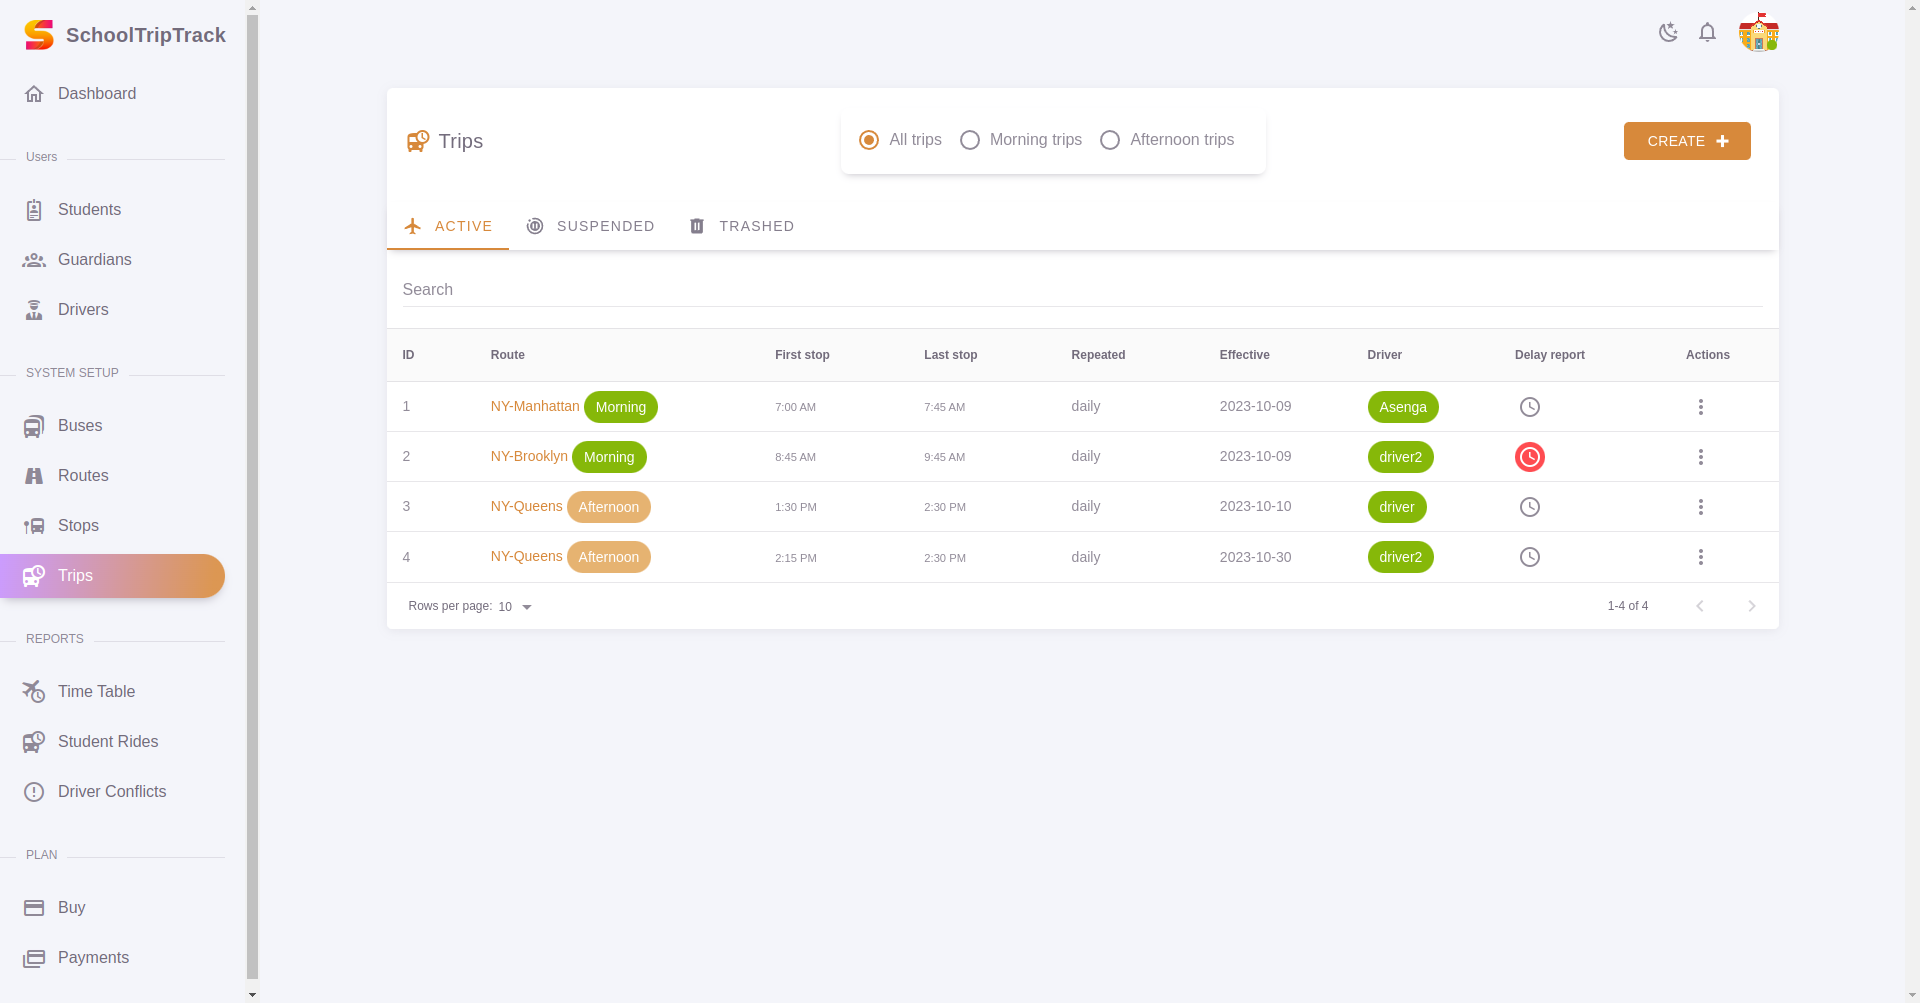Open the NY-Manhattan route link

point(535,406)
